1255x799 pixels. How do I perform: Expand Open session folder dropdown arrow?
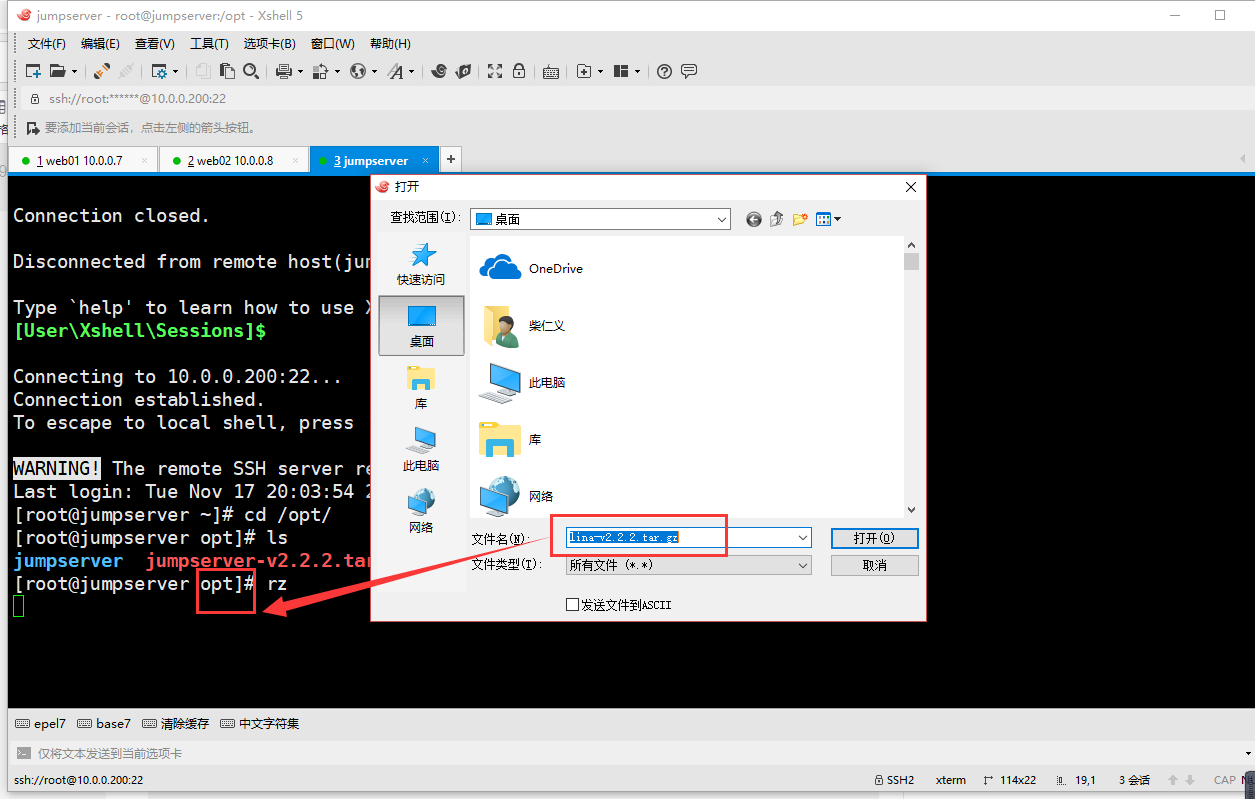point(73,71)
